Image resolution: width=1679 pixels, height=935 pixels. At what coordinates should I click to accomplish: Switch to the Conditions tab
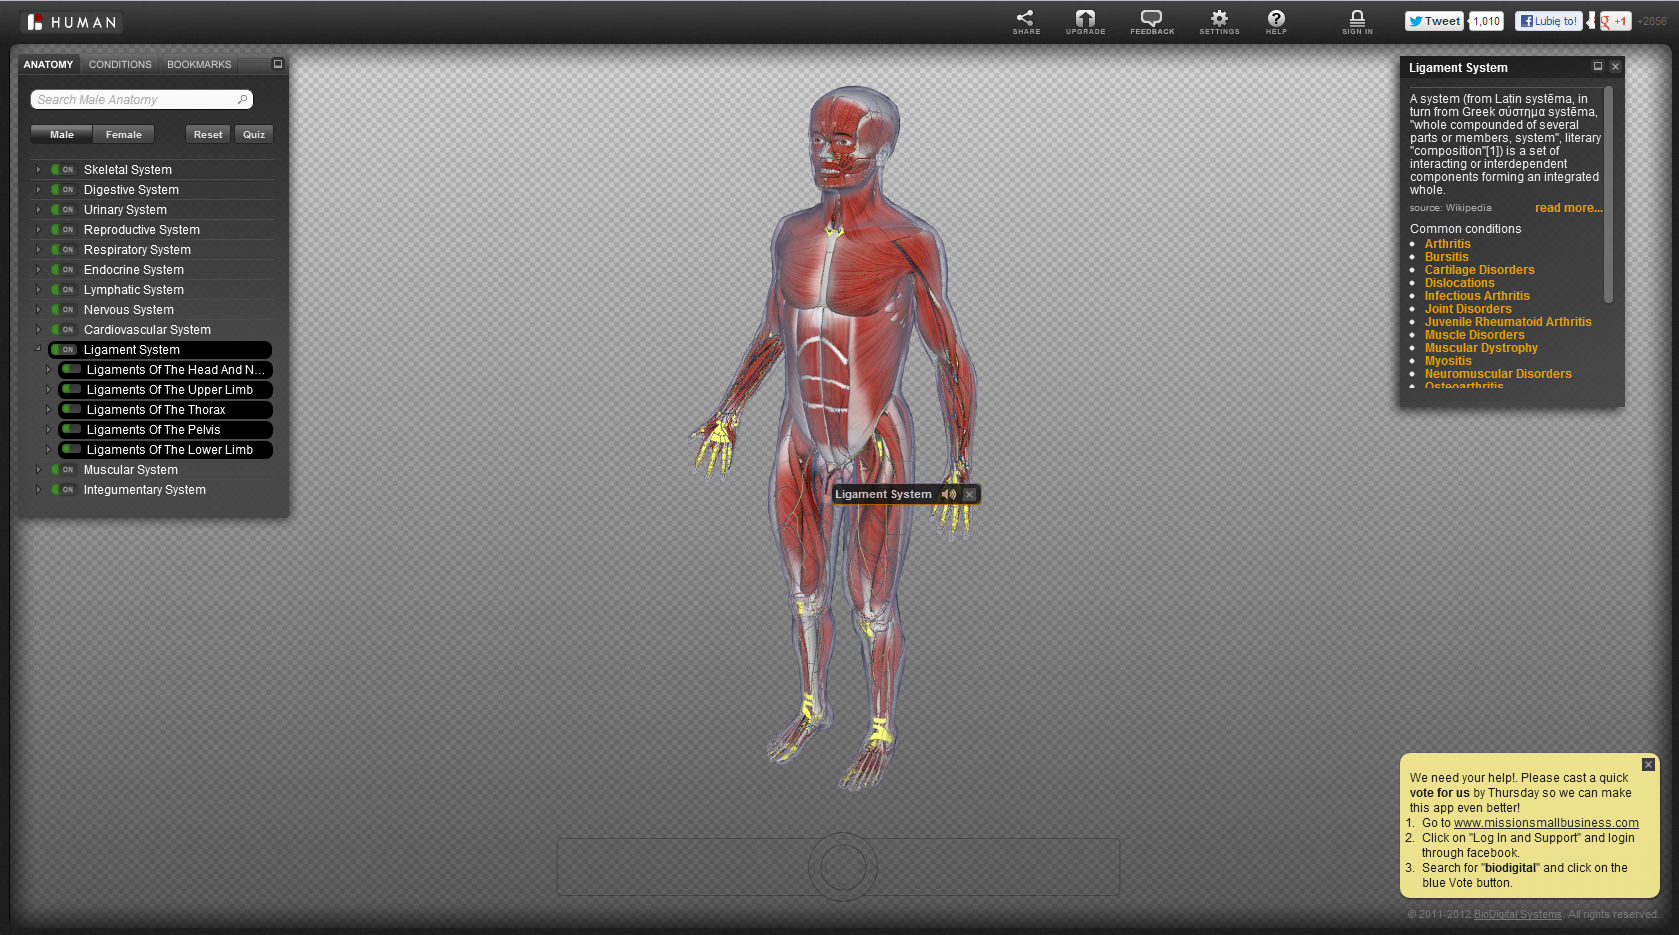click(120, 65)
